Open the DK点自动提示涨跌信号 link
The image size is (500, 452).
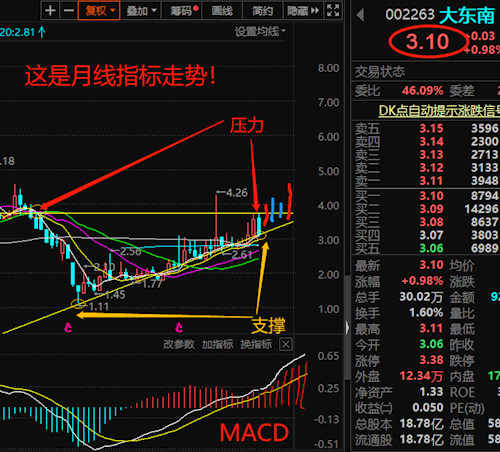[x=439, y=111]
